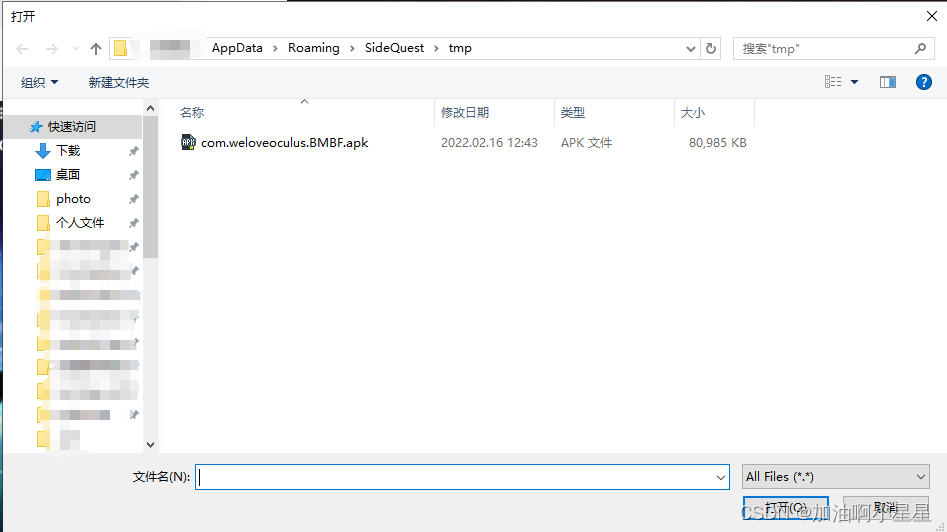The height and width of the screenshot is (532, 947).
Task: Change the file view layout icon
Action: tap(833, 82)
